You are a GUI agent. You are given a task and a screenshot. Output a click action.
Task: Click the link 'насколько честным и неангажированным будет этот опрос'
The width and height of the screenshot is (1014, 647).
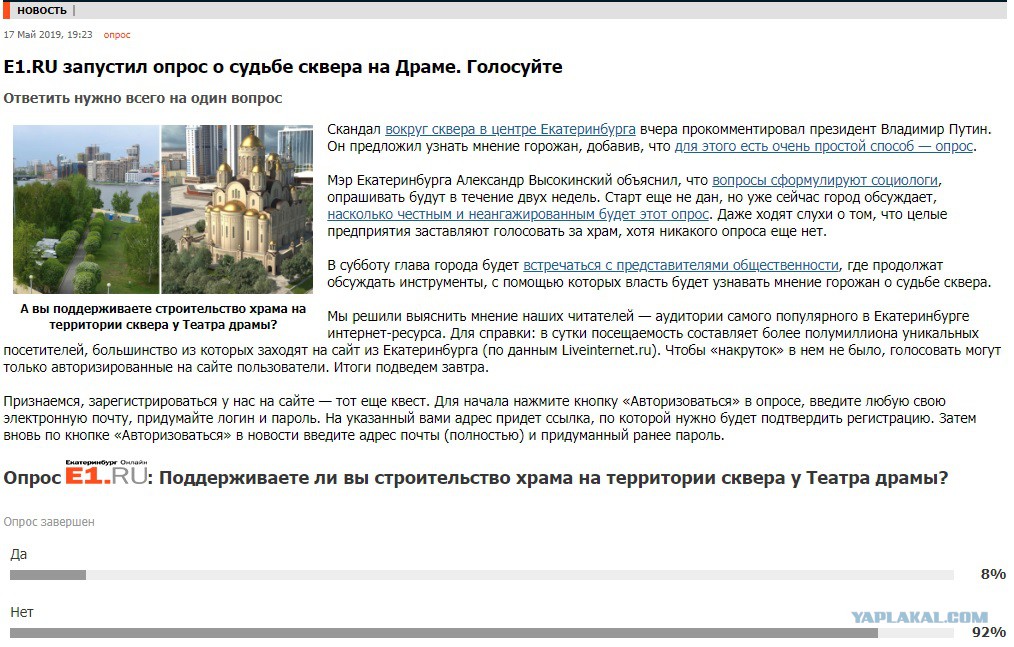click(x=518, y=214)
